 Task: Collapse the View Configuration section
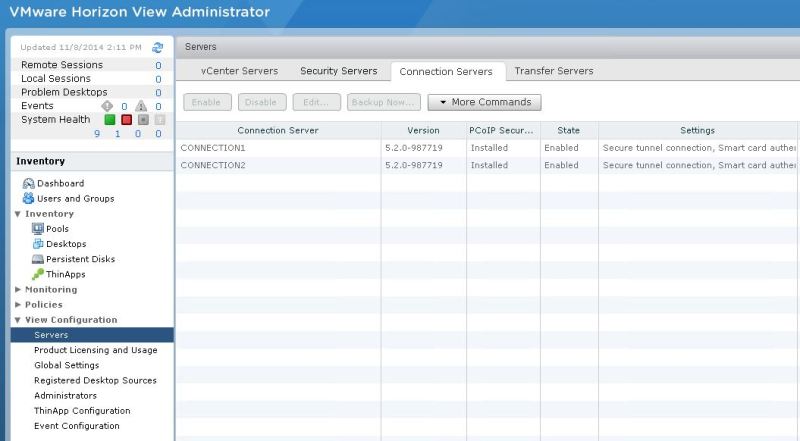pos(18,320)
